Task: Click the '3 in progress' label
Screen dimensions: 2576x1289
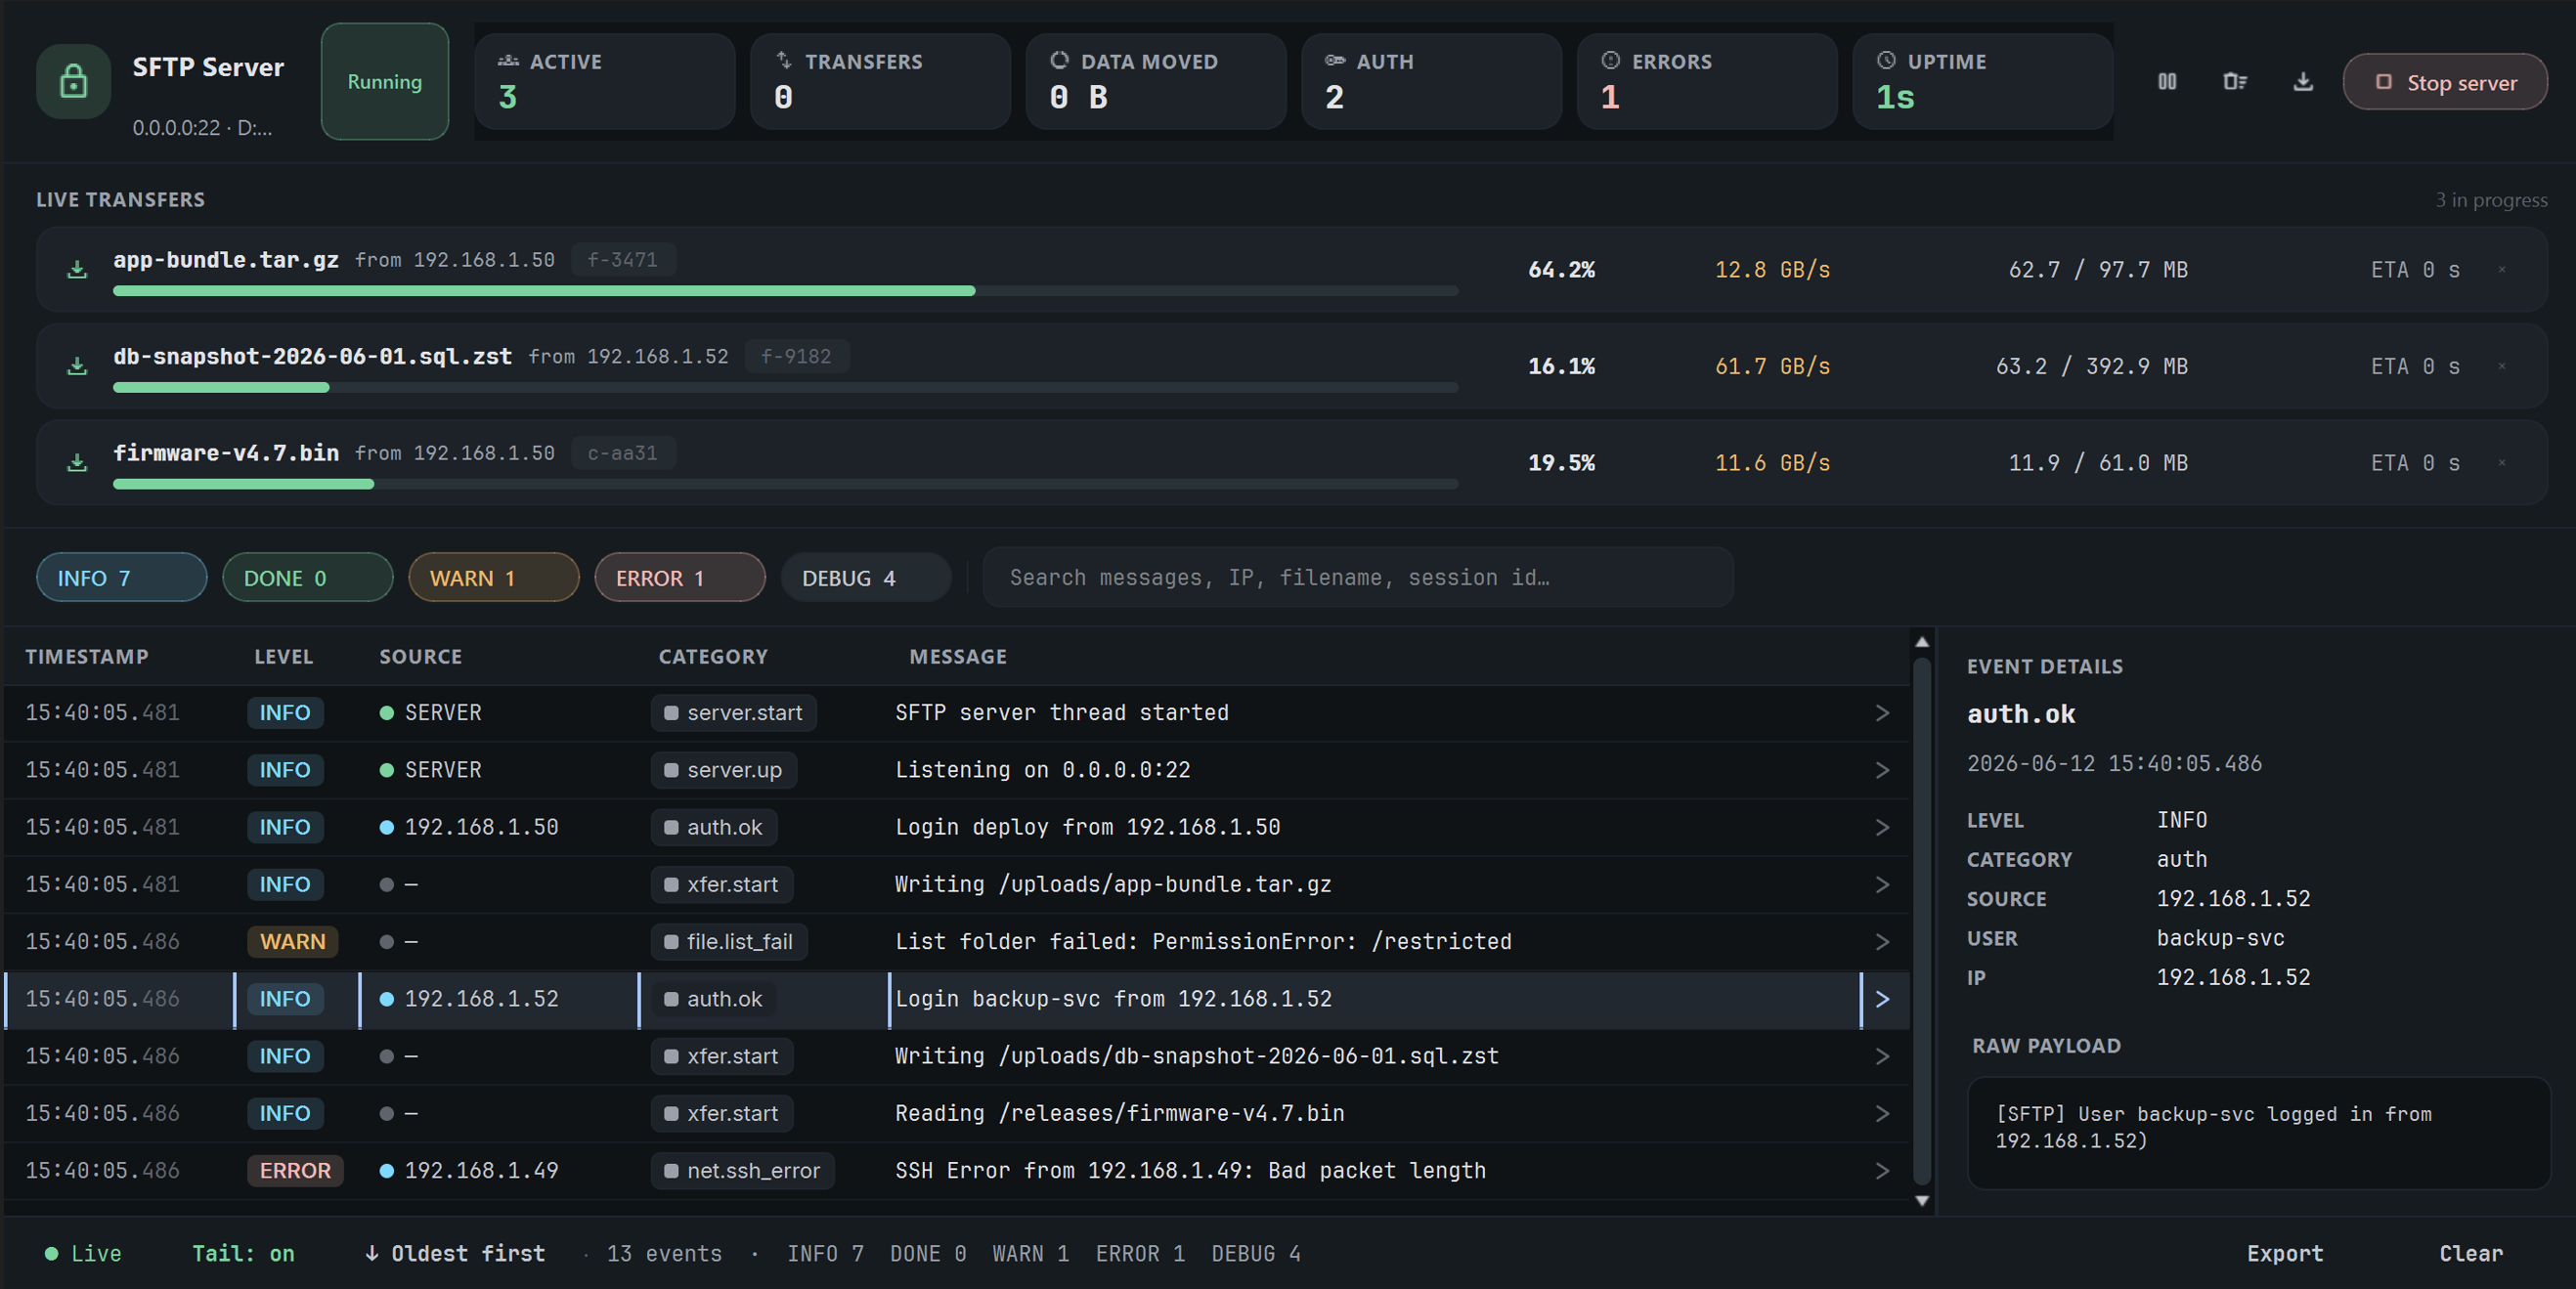Action: (2490, 200)
